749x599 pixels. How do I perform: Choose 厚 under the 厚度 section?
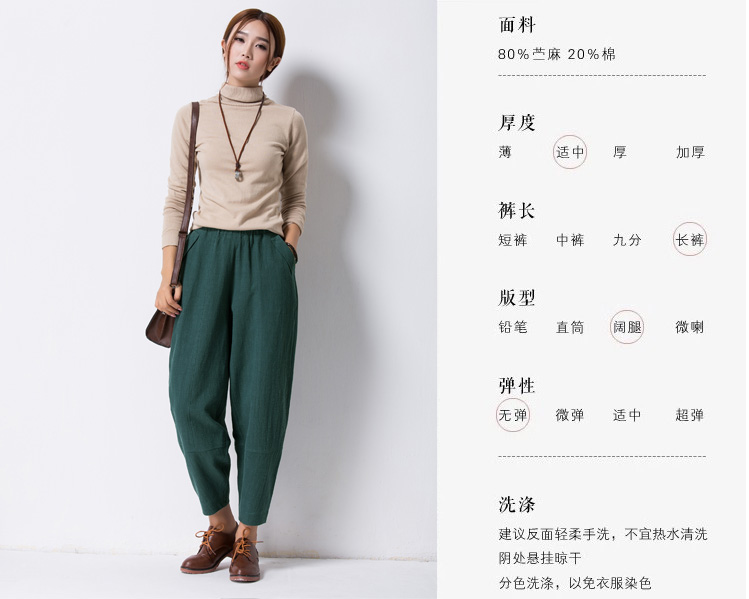620,152
